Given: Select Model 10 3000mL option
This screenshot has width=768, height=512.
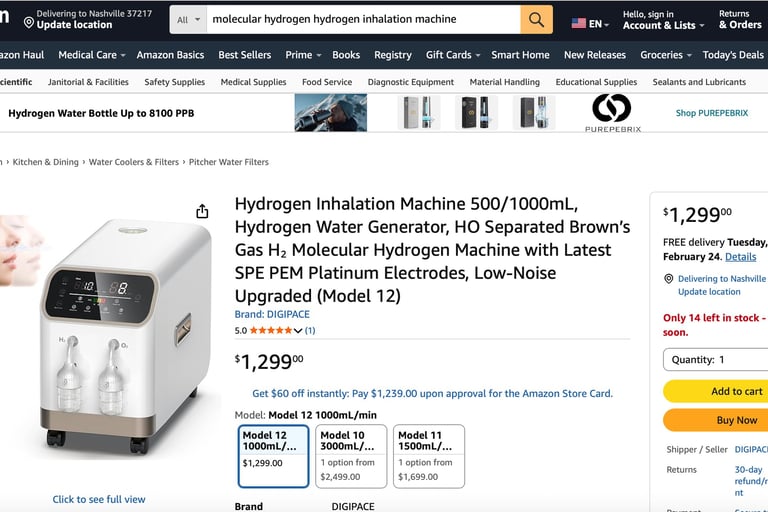Looking at the screenshot, I should [351, 456].
